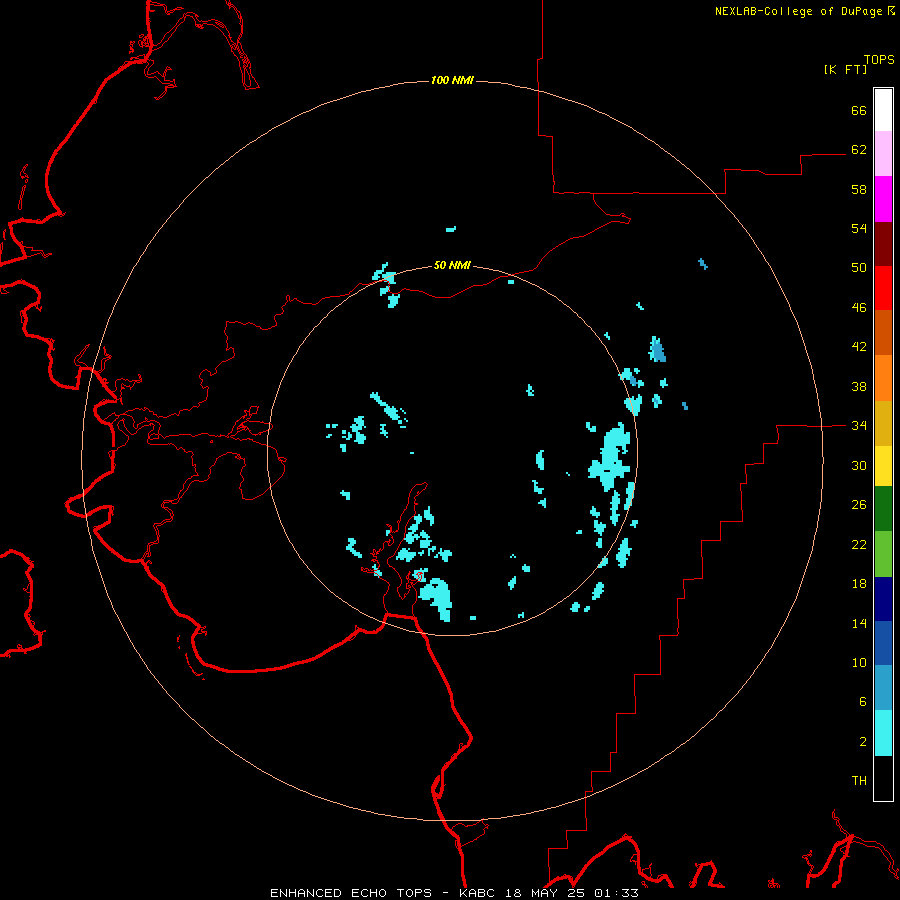Click the magenta legend swatch
900x900 pixels.
coord(883,199)
